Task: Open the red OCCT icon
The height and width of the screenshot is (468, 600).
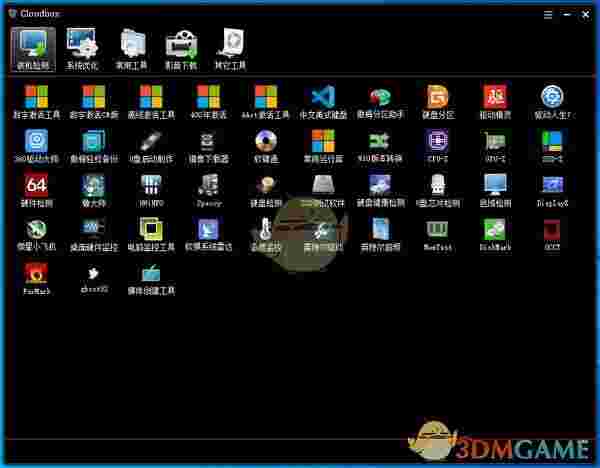Action: pyautogui.click(x=552, y=229)
